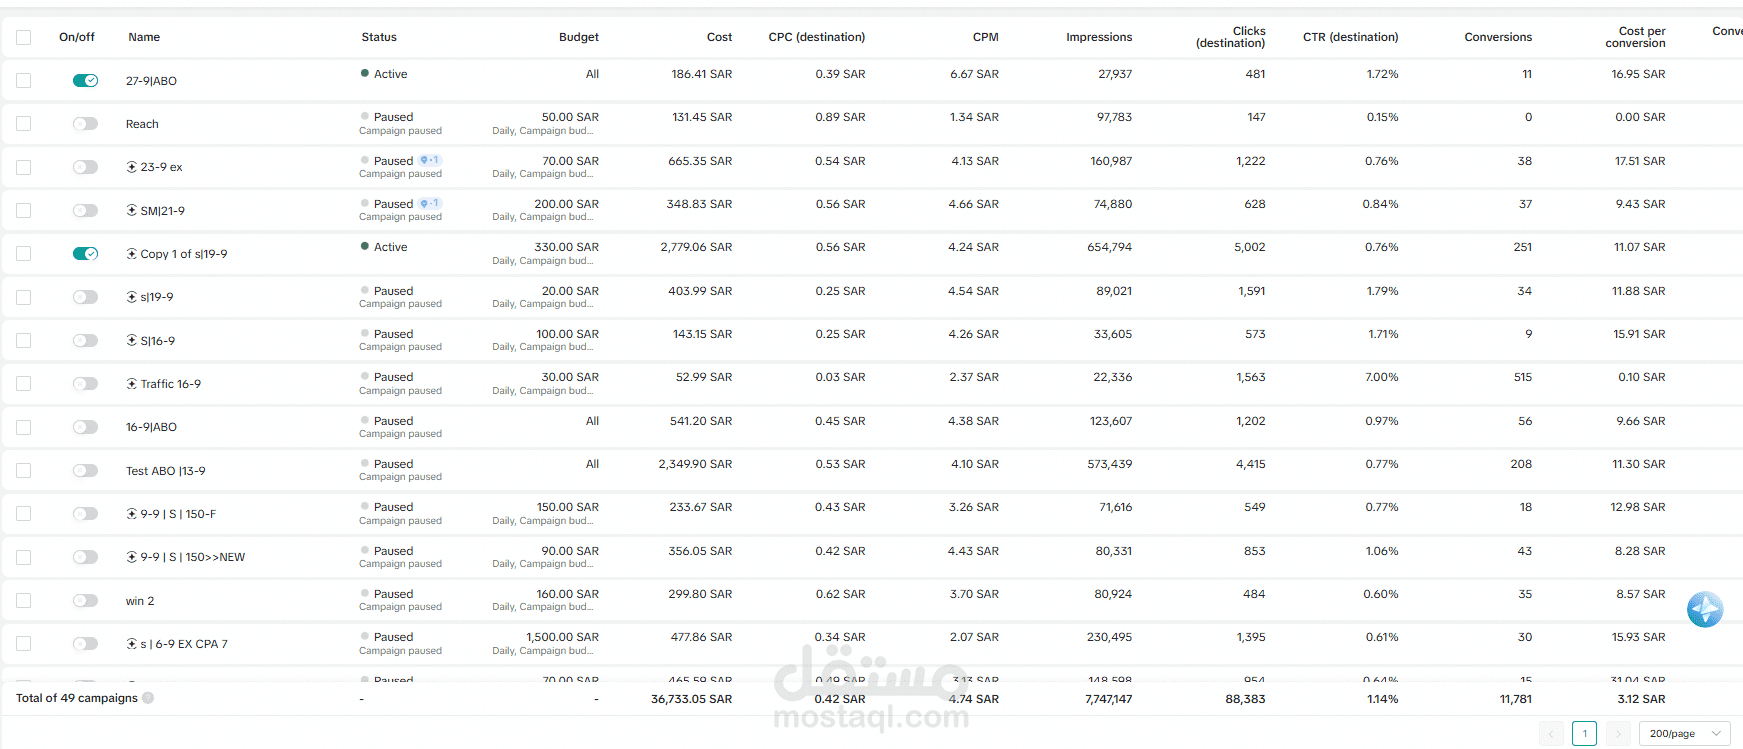Click the CPM column header
Image resolution: width=1743 pixels, height=749 pixels.
pyautogui.click(x=985, y=37)
